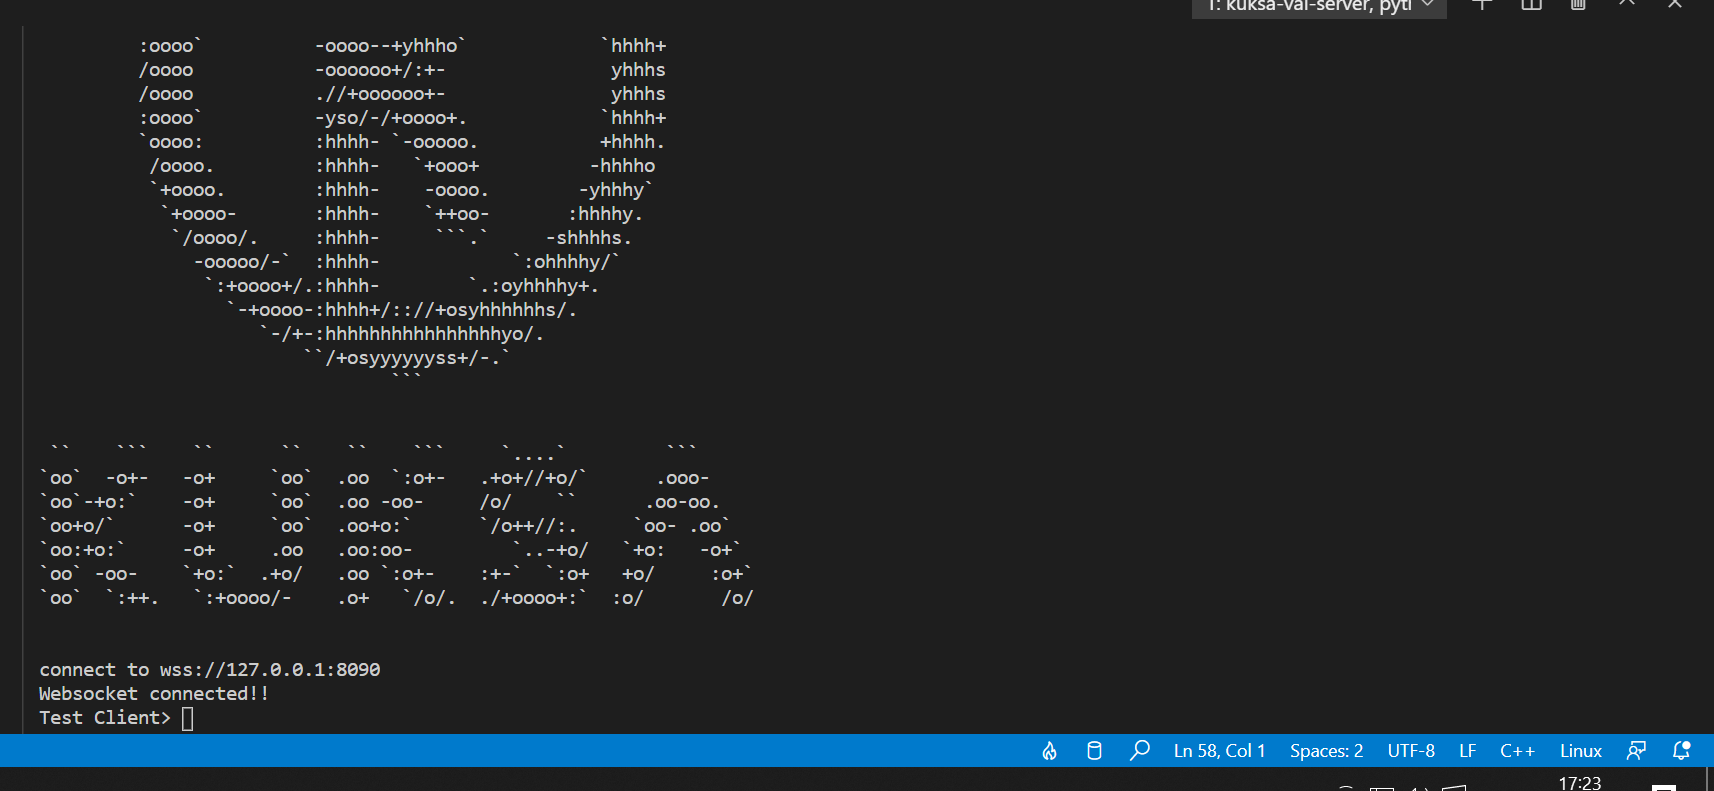This screenshot has height=791, width=1714.
Task: Change indentation via Spaces: 2
Action: point(1326,751)
